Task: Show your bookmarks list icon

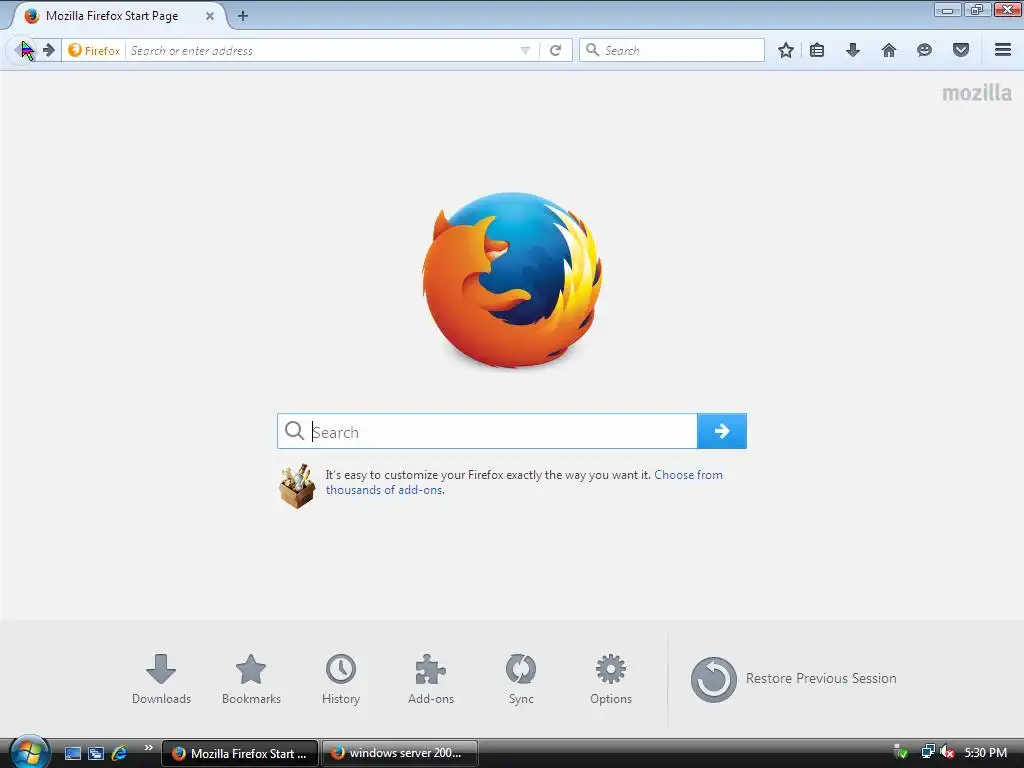Action: click(817, 50)
